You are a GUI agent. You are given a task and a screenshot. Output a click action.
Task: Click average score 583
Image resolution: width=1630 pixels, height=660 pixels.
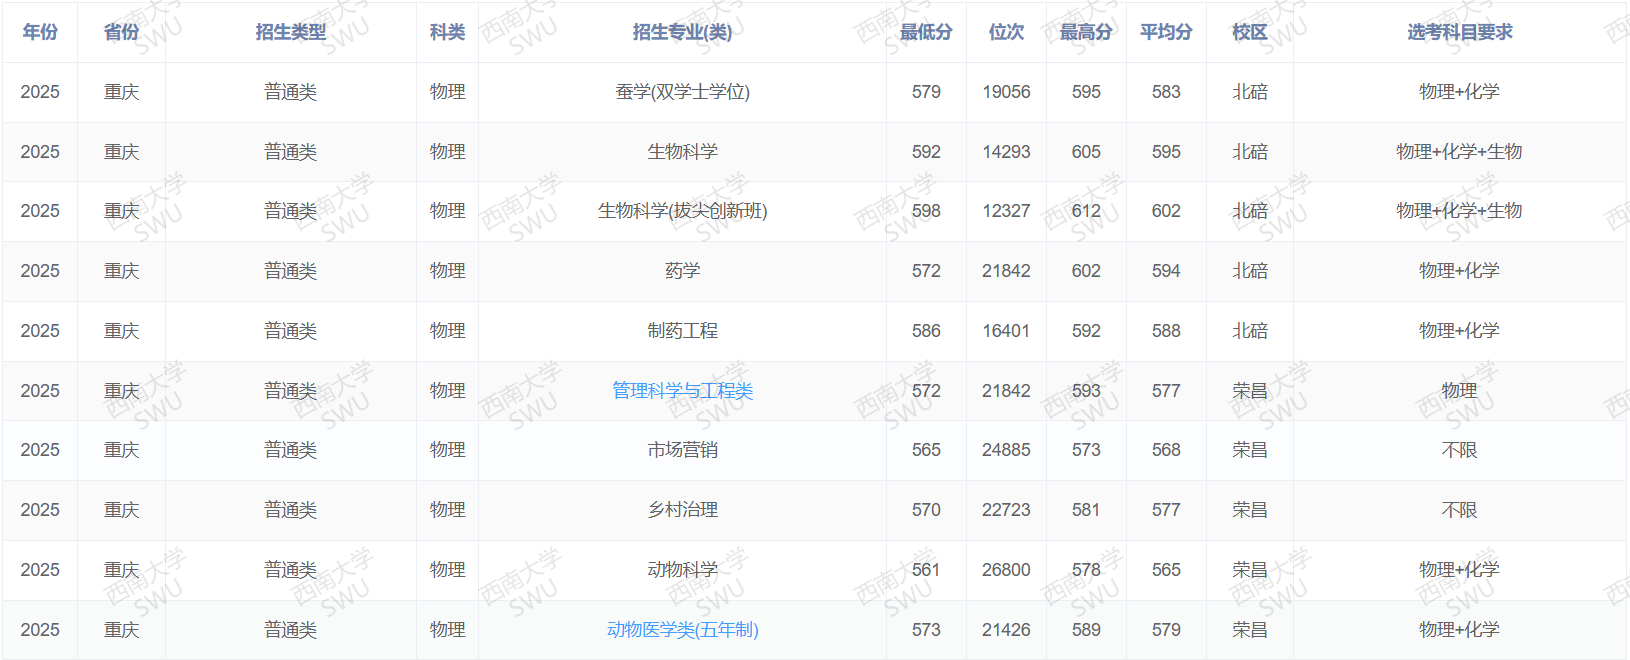(x=1166, y=92)
